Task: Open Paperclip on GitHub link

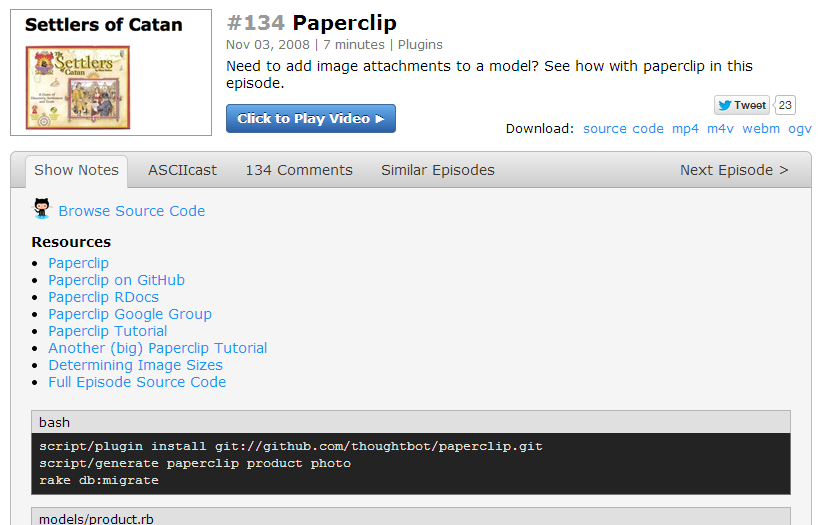Action: 116,280
